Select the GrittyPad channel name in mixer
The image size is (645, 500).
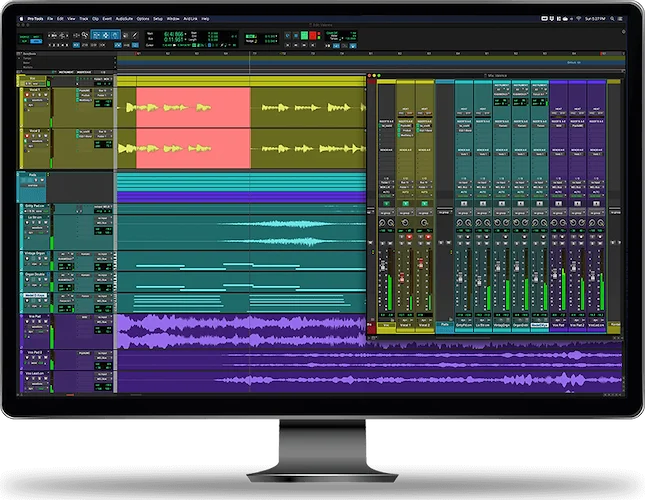coord(463,326)
